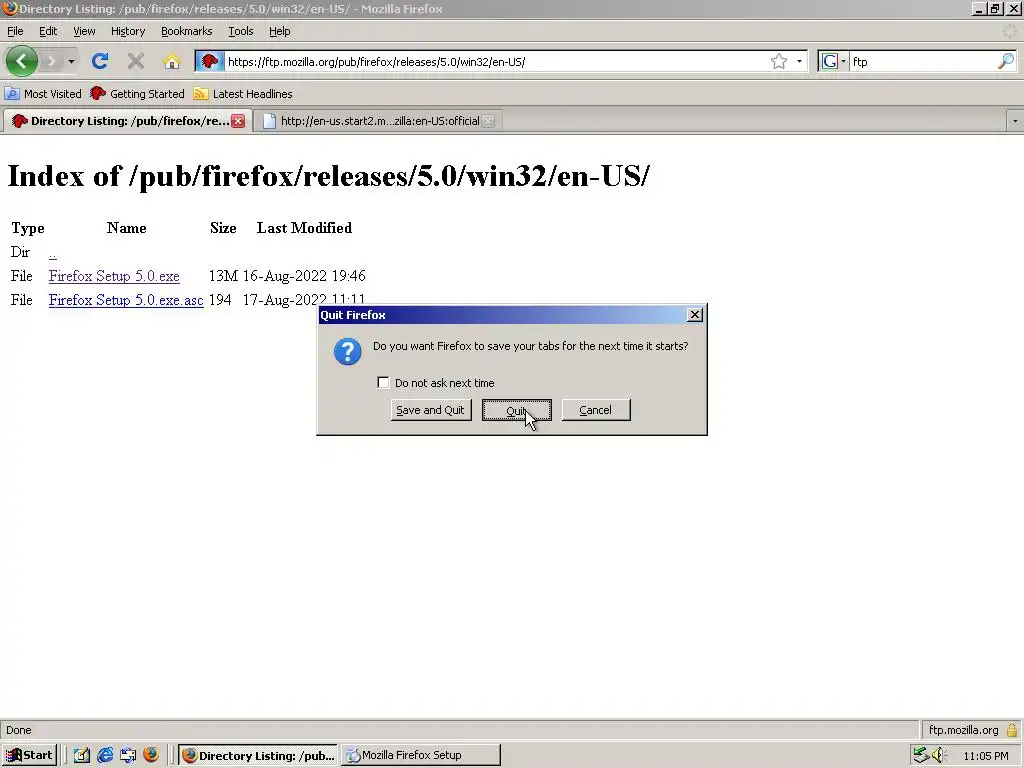The width and height of the screenshot is (1024, 768).
Task: Click the Type column header
Action: coord(28,228)
